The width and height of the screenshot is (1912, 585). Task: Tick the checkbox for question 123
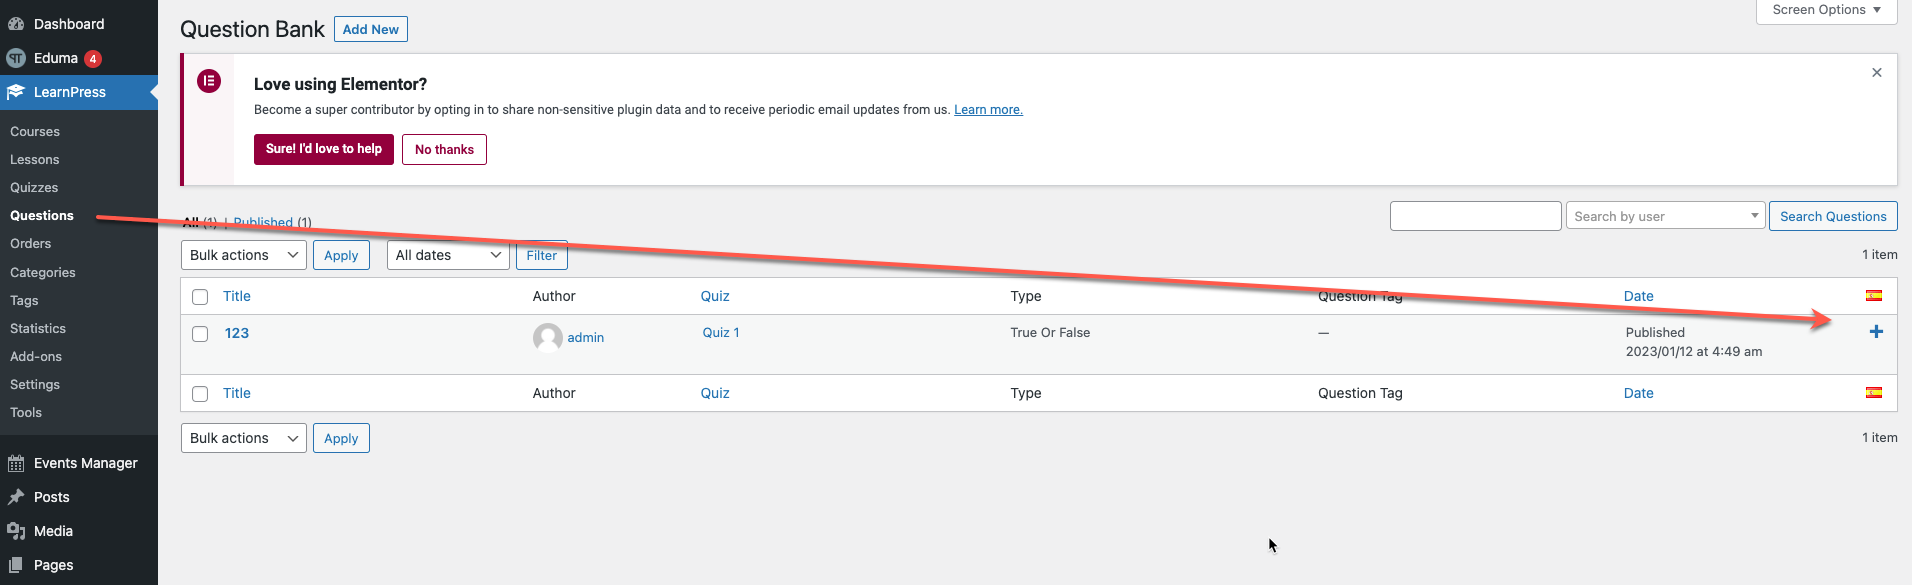coord(200,334)
